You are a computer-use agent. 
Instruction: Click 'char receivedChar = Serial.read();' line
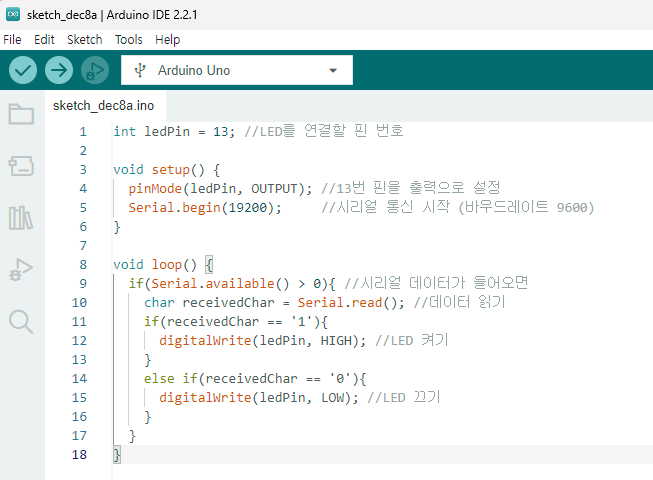[274, 303]
